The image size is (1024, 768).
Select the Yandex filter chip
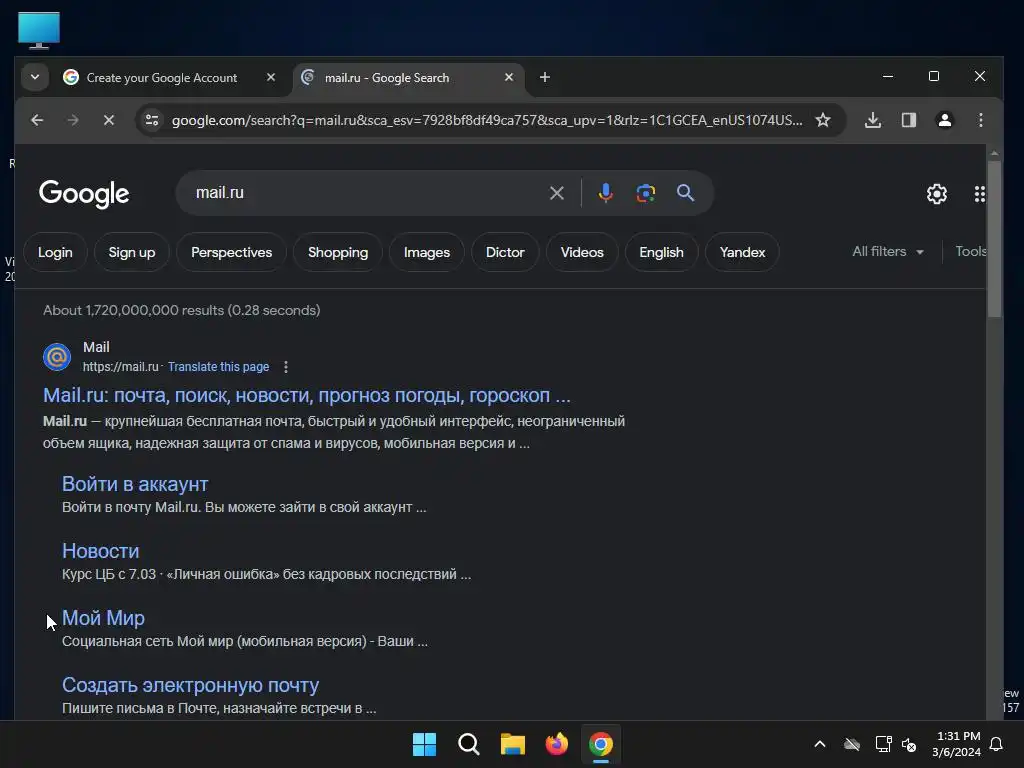click(x=742, y=252)
